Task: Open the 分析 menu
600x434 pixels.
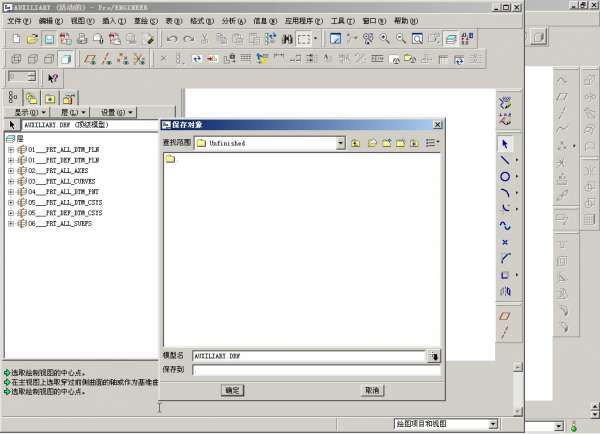Action: coord(233,21)
